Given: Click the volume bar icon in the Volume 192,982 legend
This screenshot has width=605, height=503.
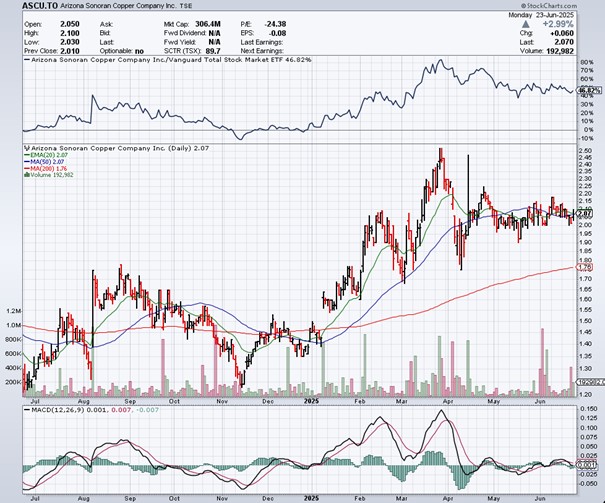Looking at the screenshot, I should [x=27, y=175].
